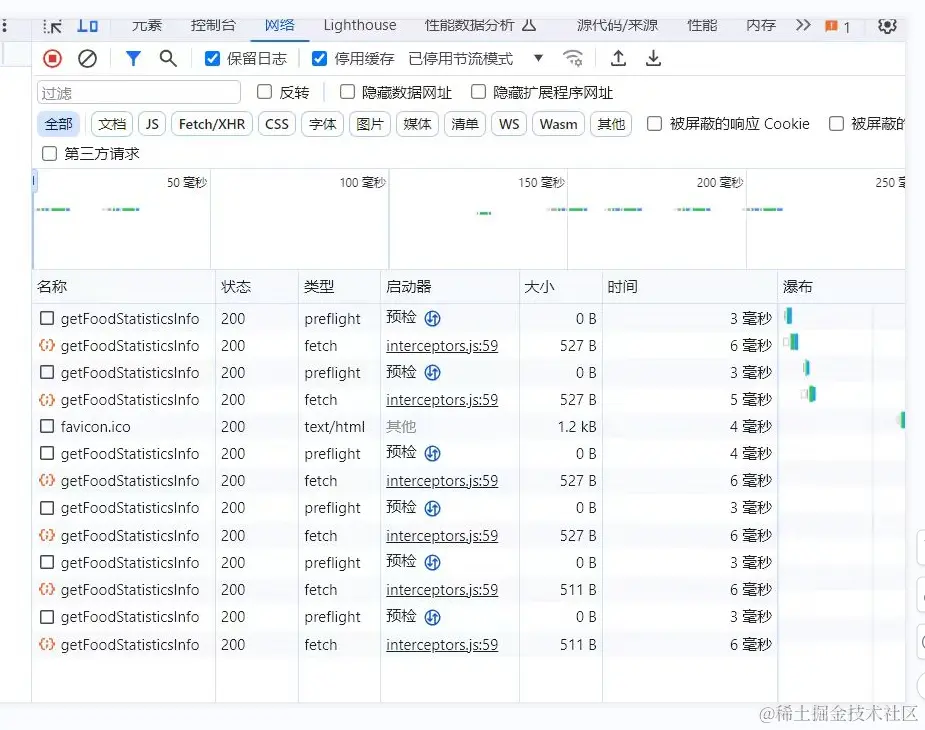The height and width of the screenshot is (730, 925).
Task: Filter by CSS type
Action: [277, 125]
